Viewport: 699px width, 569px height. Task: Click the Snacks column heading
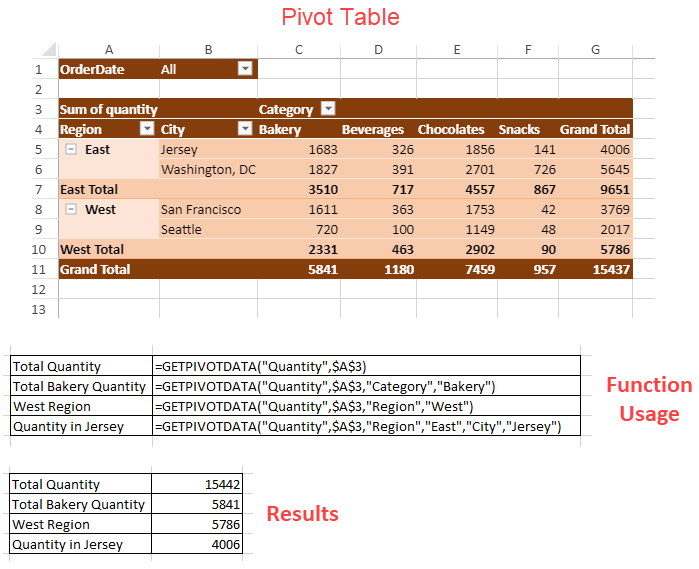click(528, 129)
